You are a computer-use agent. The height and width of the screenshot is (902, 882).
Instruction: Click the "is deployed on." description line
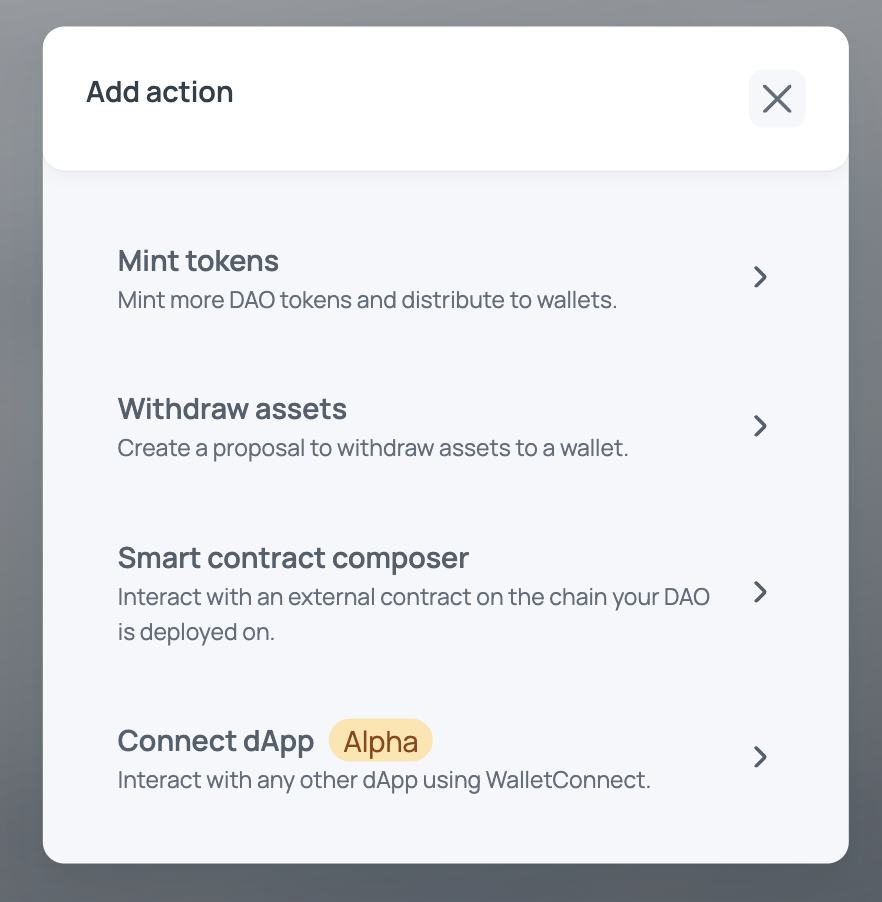coord(196,632)
